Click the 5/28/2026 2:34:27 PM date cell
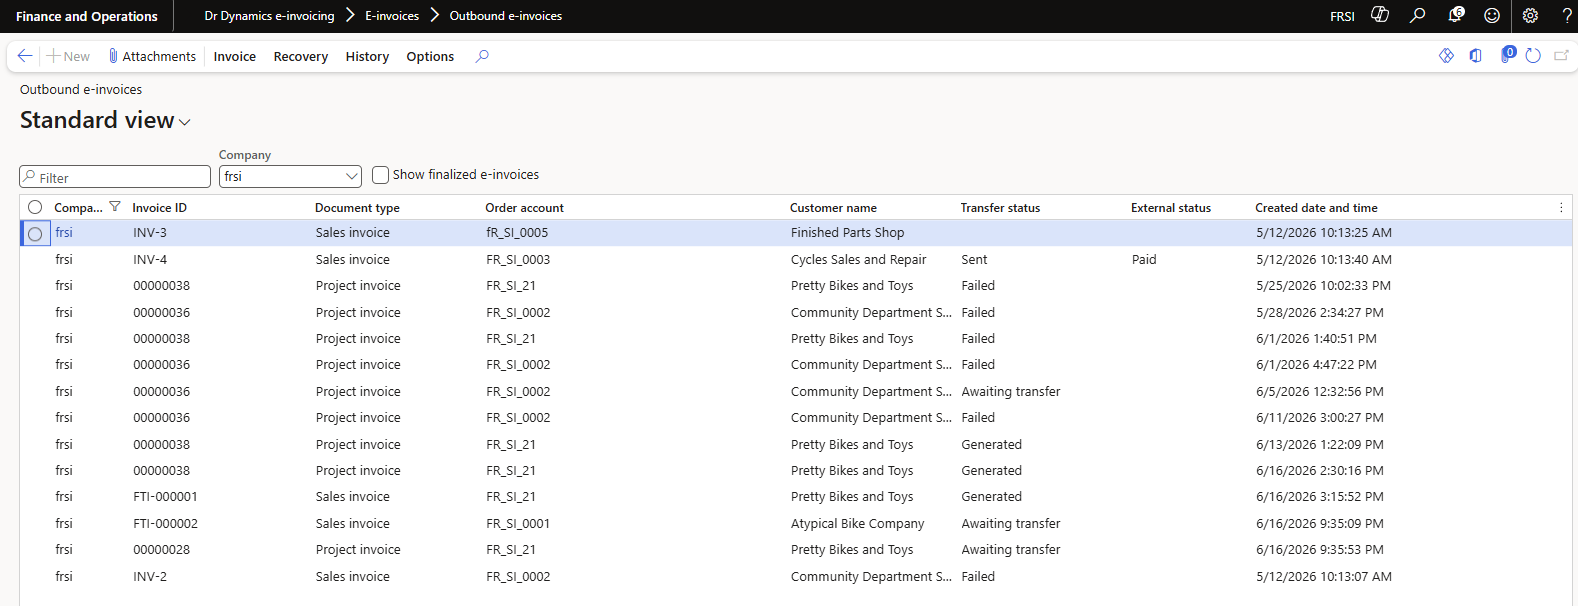This screenshot has height=606, width=1578. tap(1320, 312)
